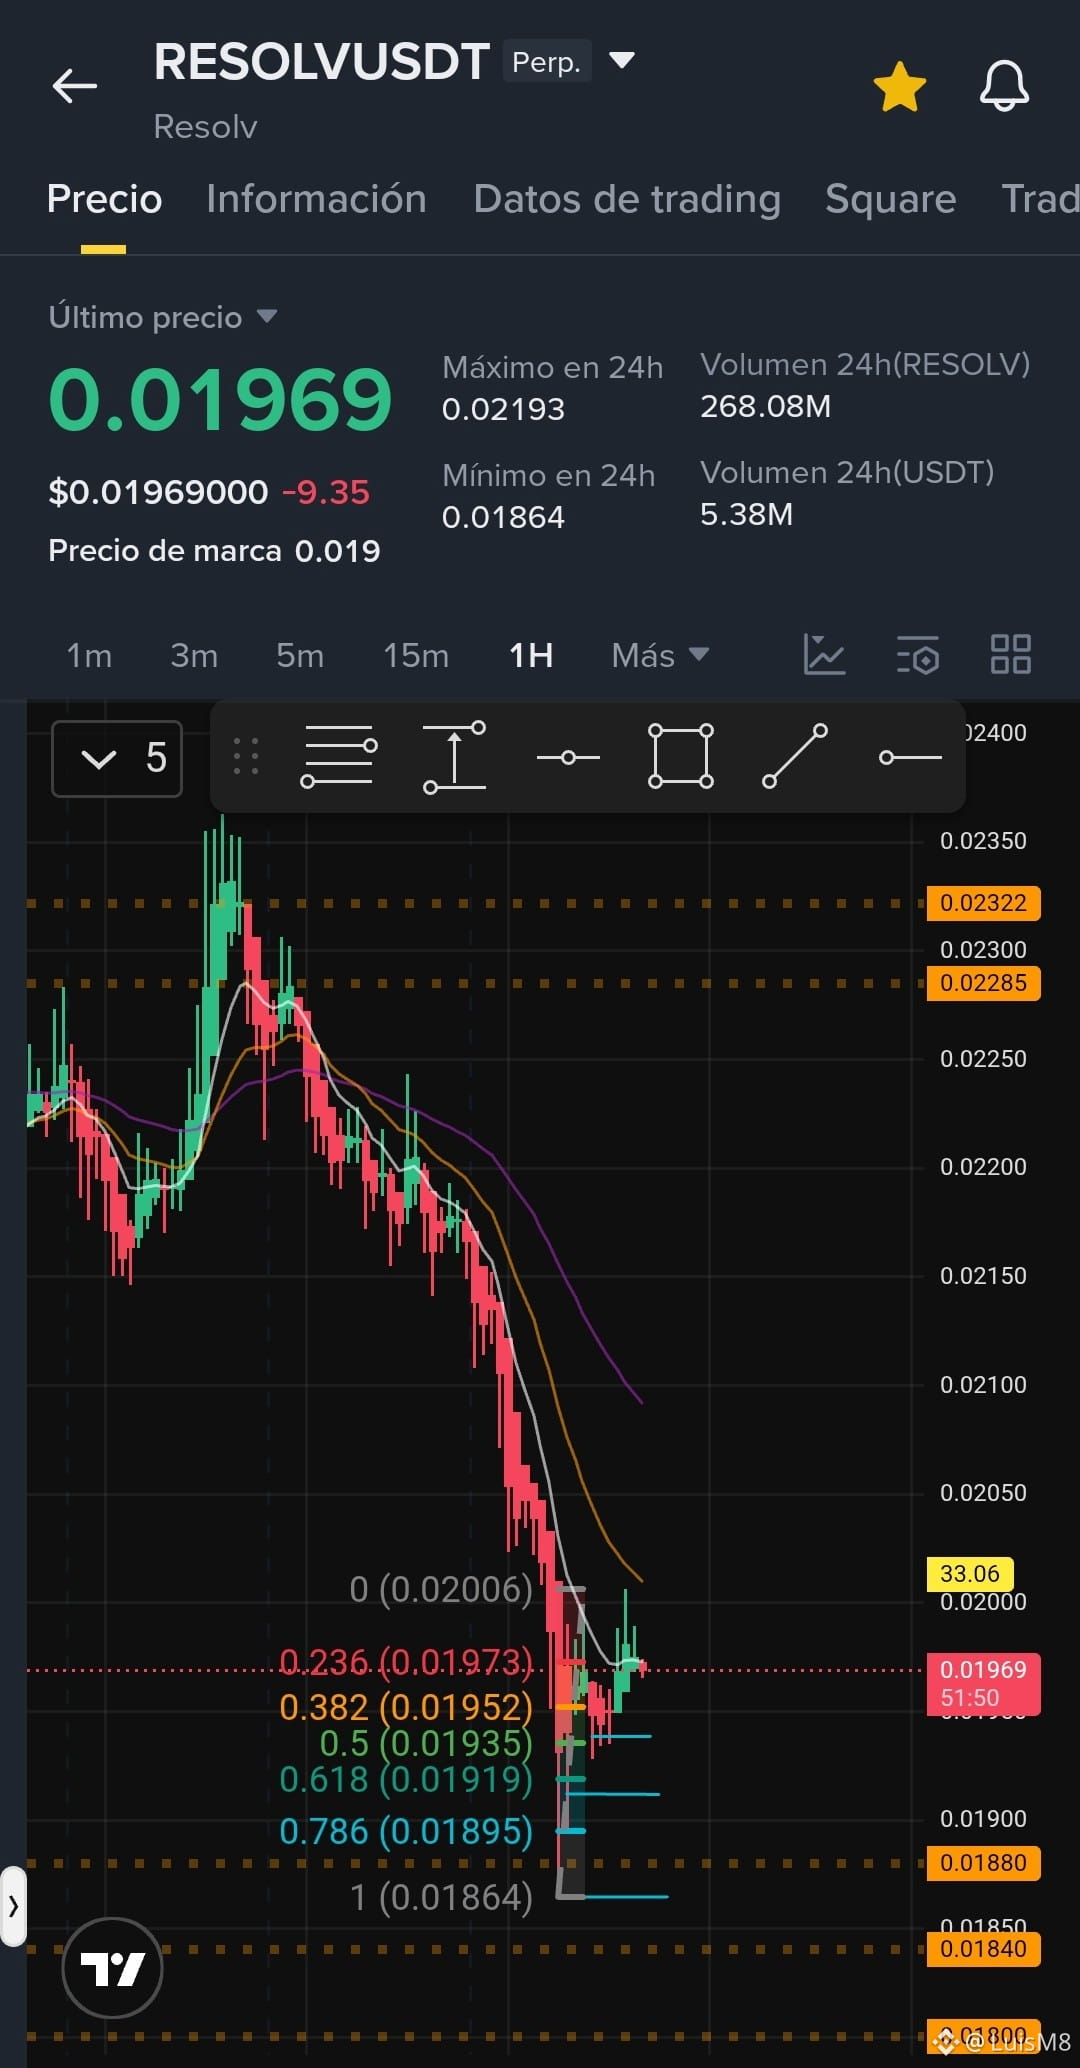1080x2068 pixels.
Task: Tap the TradingView logo button
Action: click(112, 1969)
